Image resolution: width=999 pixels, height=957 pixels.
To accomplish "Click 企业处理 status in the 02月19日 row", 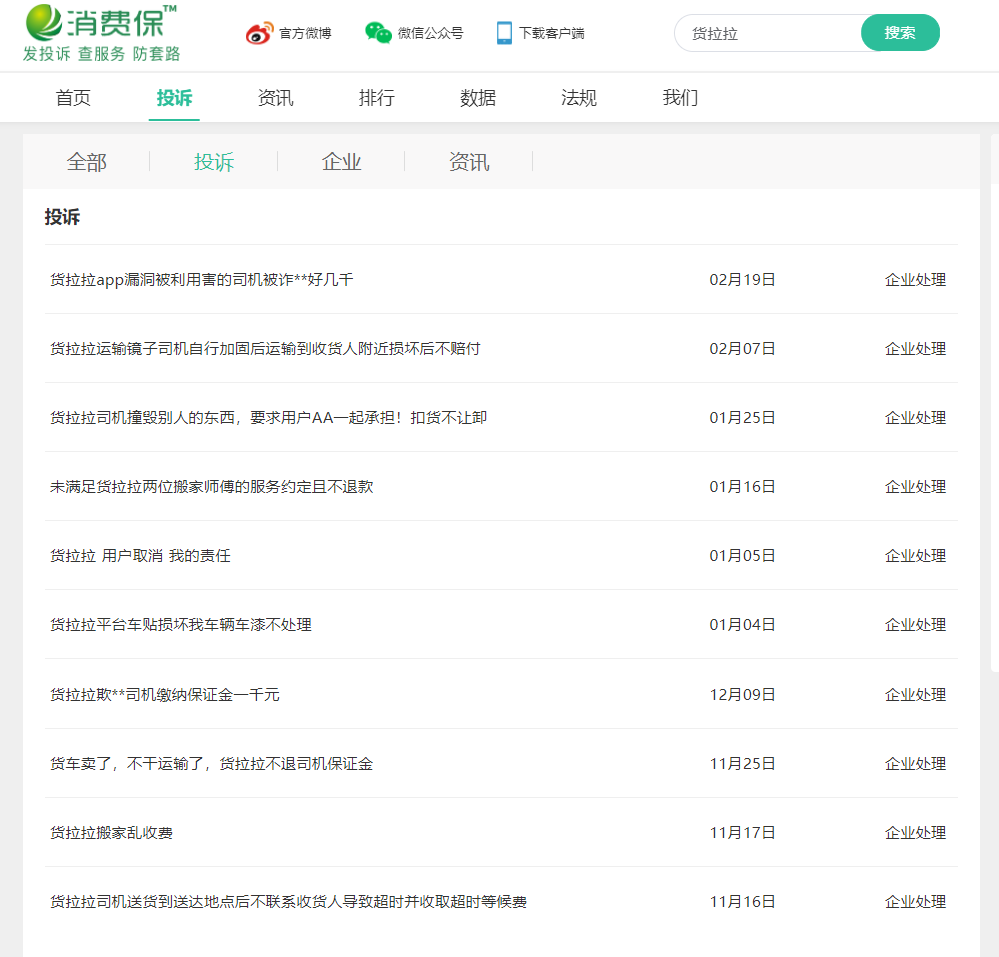I will (x=915, y=280).
